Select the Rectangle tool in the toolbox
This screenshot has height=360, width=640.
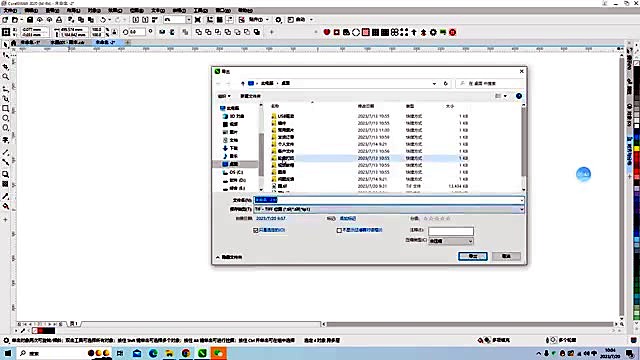(5, 109)
